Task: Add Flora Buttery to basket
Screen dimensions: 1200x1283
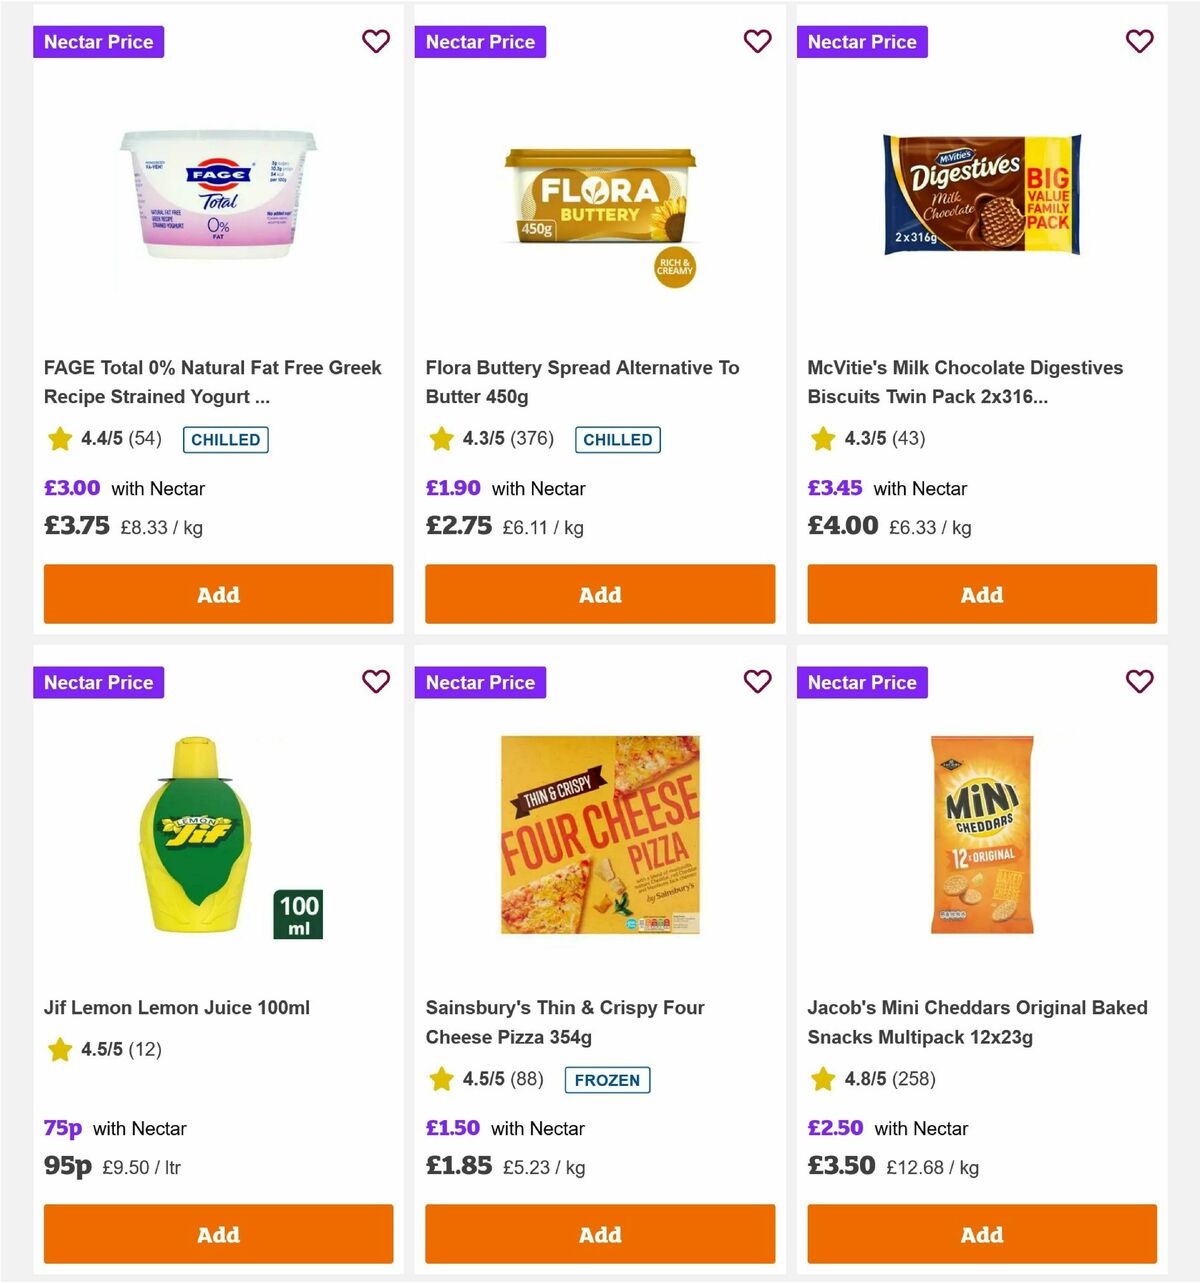Action: click(x=600, y=594)
